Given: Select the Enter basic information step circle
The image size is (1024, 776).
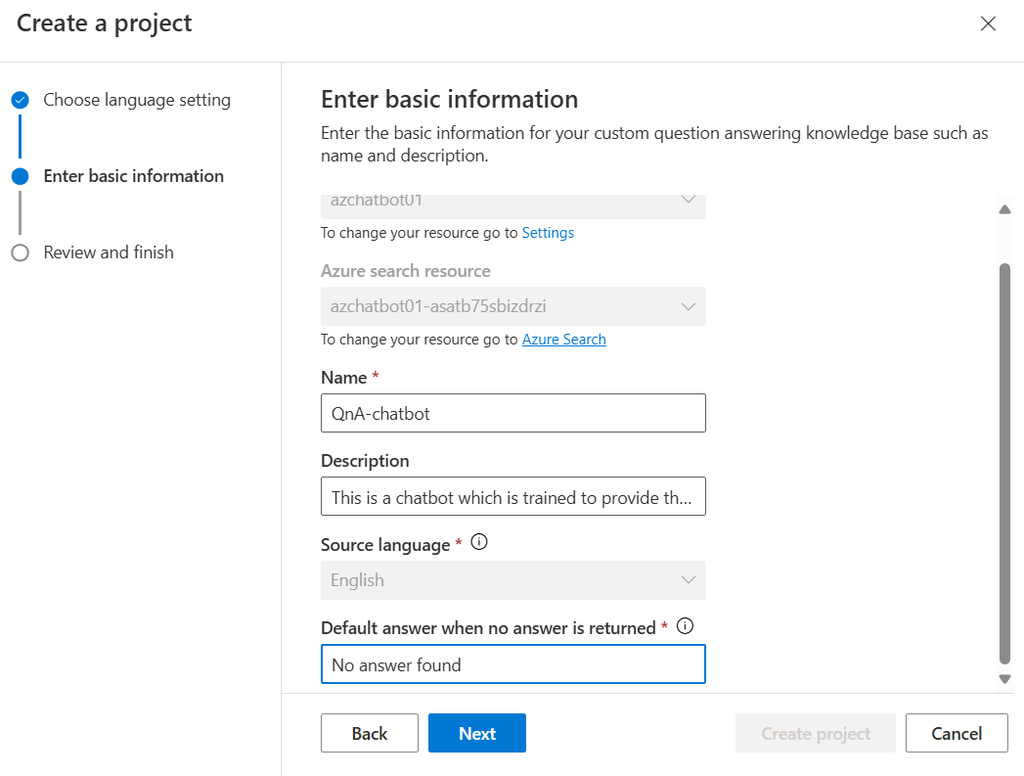Looking at the screenshot, I should click(x=20, y=176).
